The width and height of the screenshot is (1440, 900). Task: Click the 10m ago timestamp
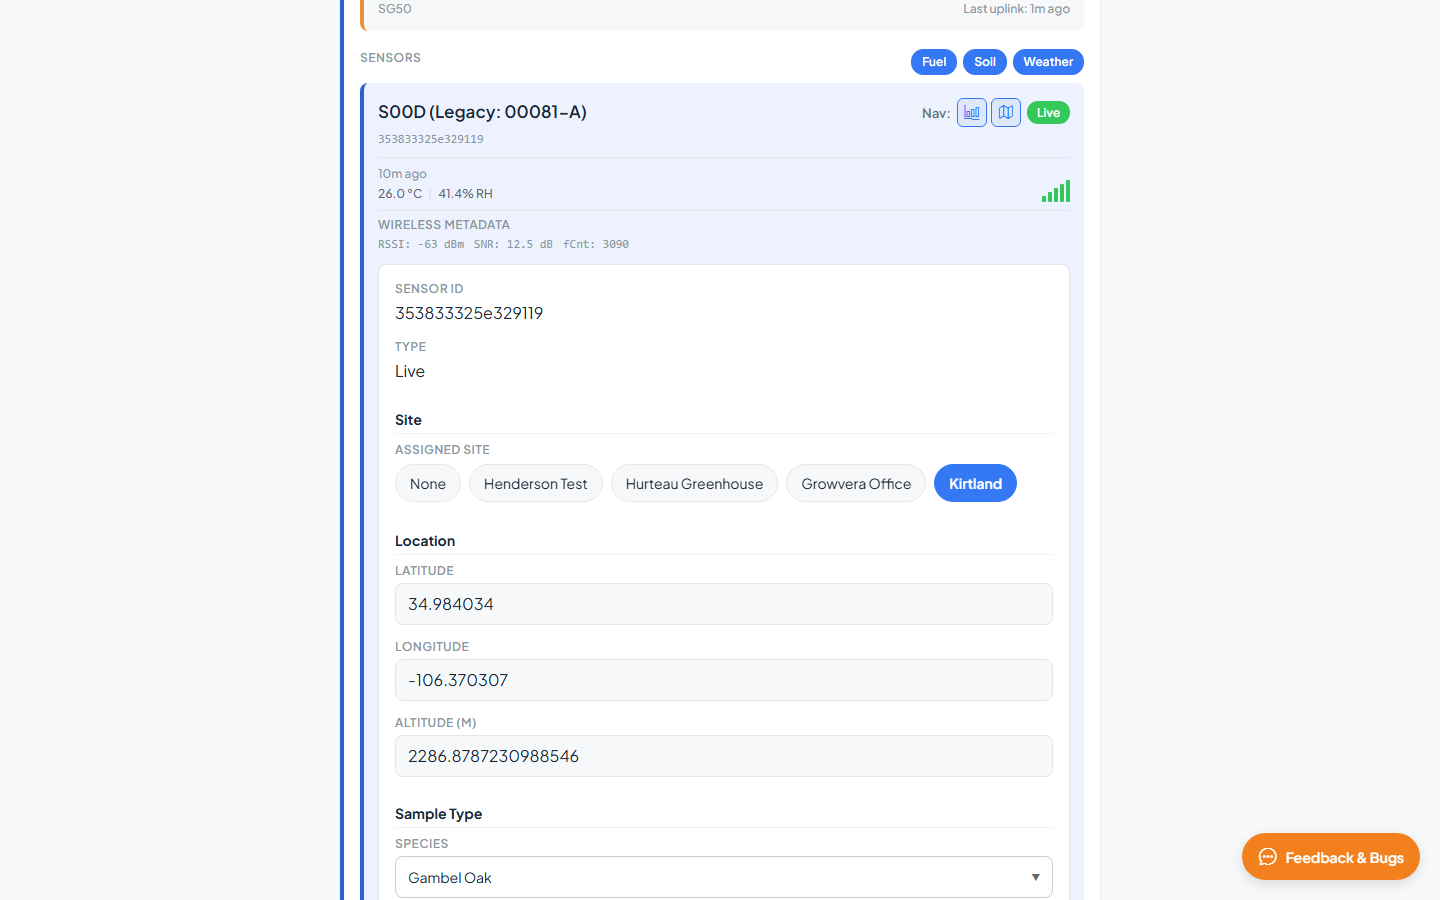pyautogui.click(x=402, y=174)
